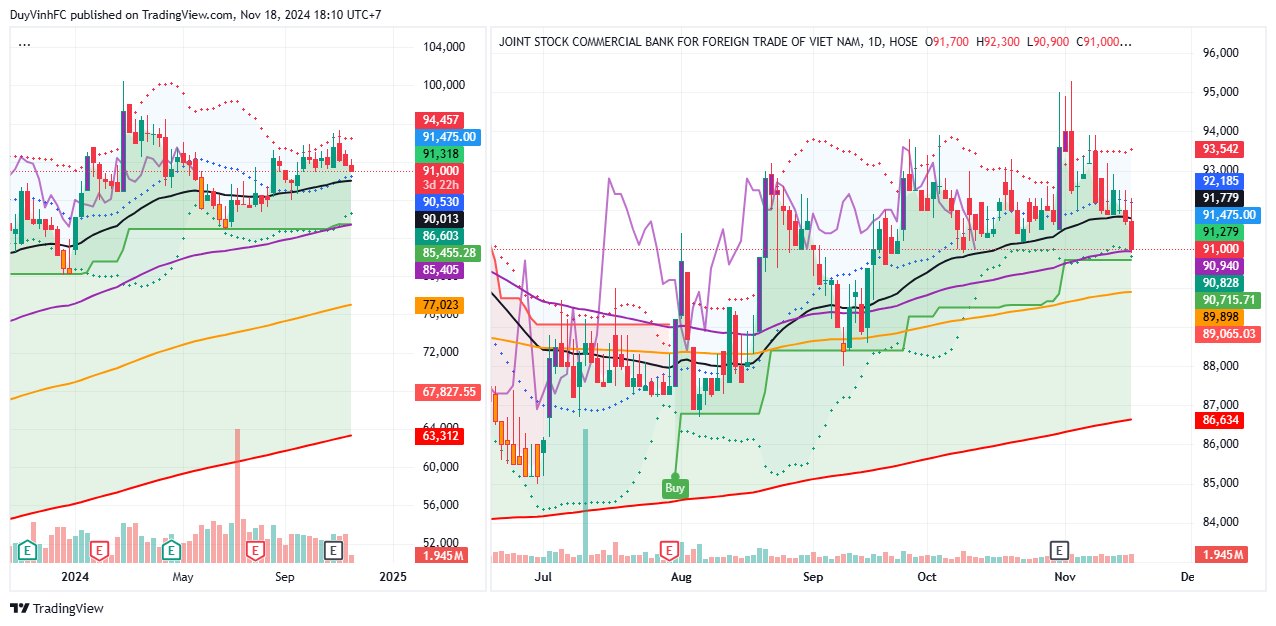Click the black 91,779 price label
Viewport: 1276px width, 626px height.
(1221, 198)
